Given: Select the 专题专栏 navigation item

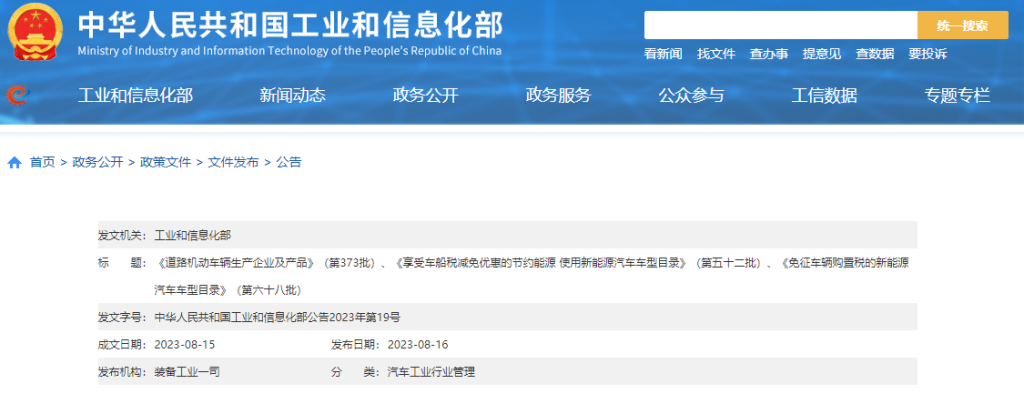Looking at the screenshot, I should (957, 96).
